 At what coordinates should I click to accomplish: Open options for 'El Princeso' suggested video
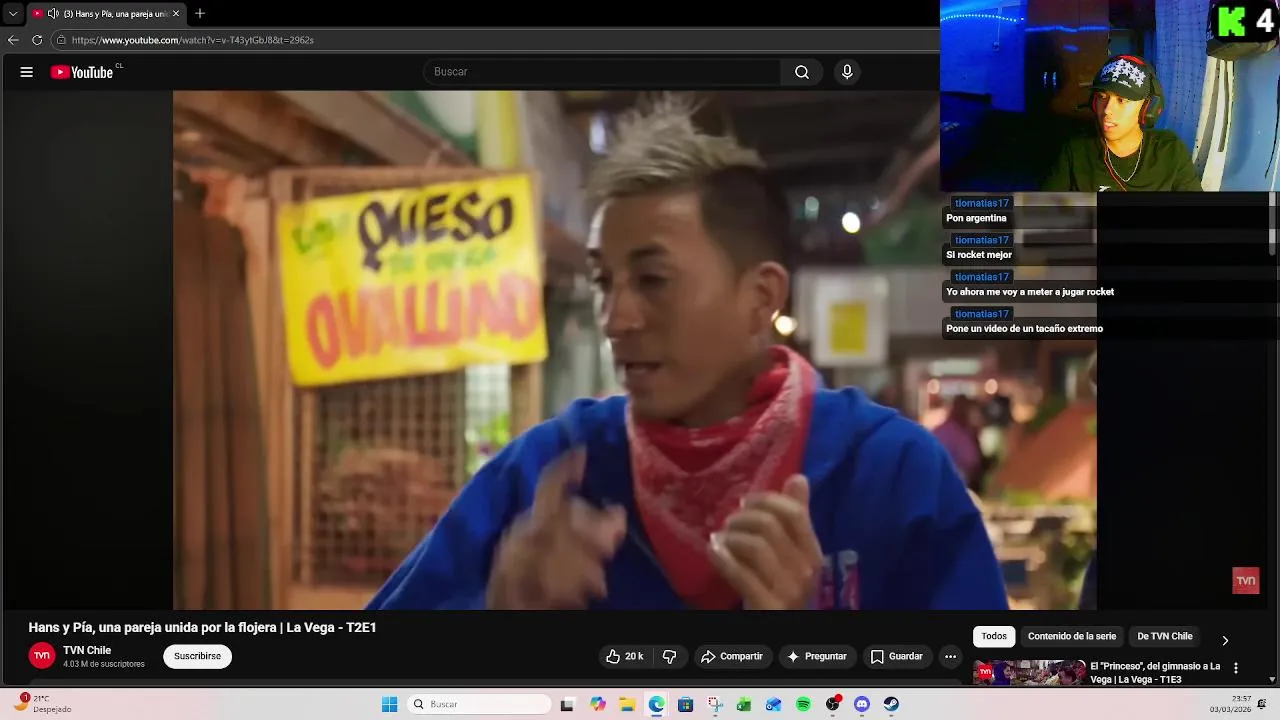coord(1235,668)
